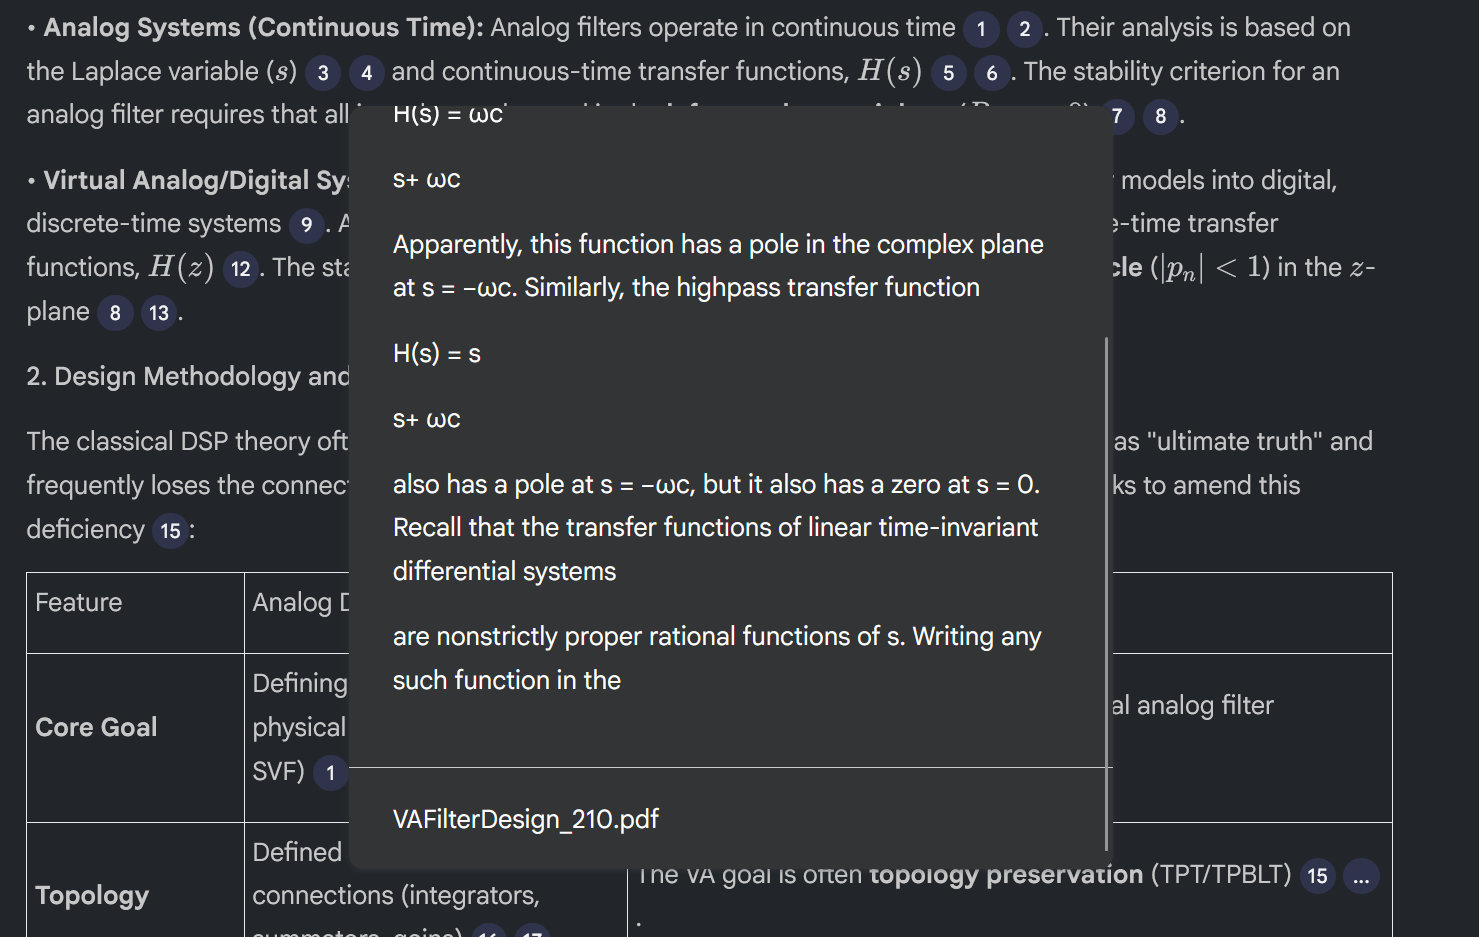Open the VAFilterDesign_210.pdf source
This screenshot has width=1479, height=937.
(x=524, y=819)
